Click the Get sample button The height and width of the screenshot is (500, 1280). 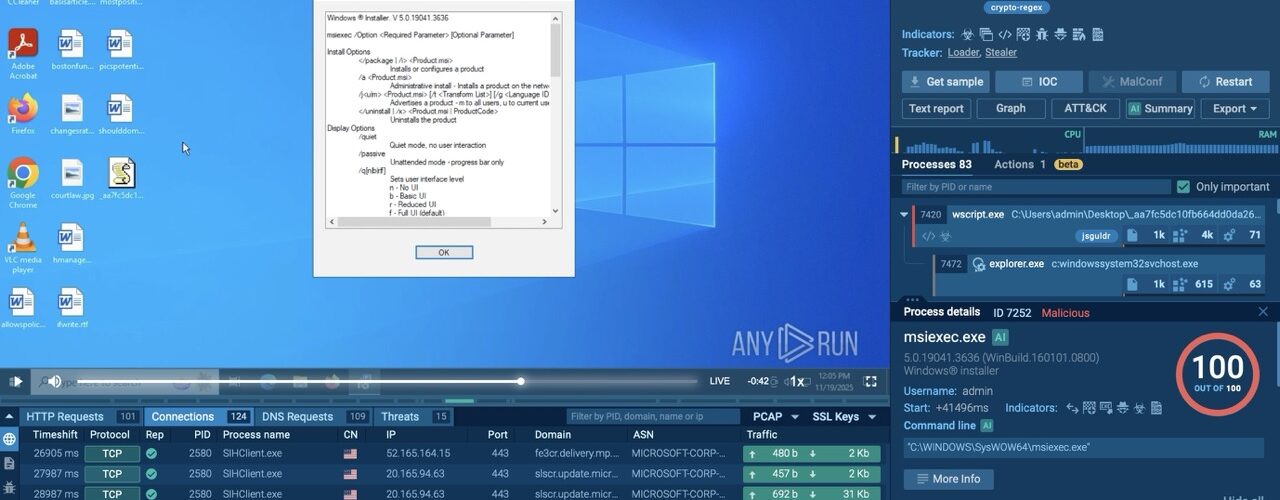(x=945, y=82)
